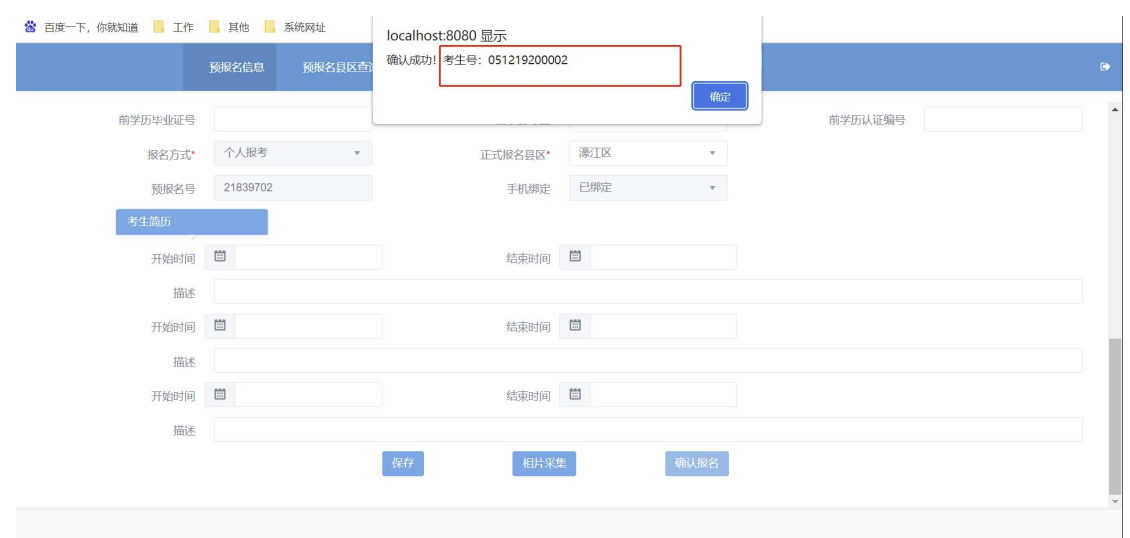Switch to the 预报名信息 tab
This screenshot has height=538, width=1130.
(229, 67)
